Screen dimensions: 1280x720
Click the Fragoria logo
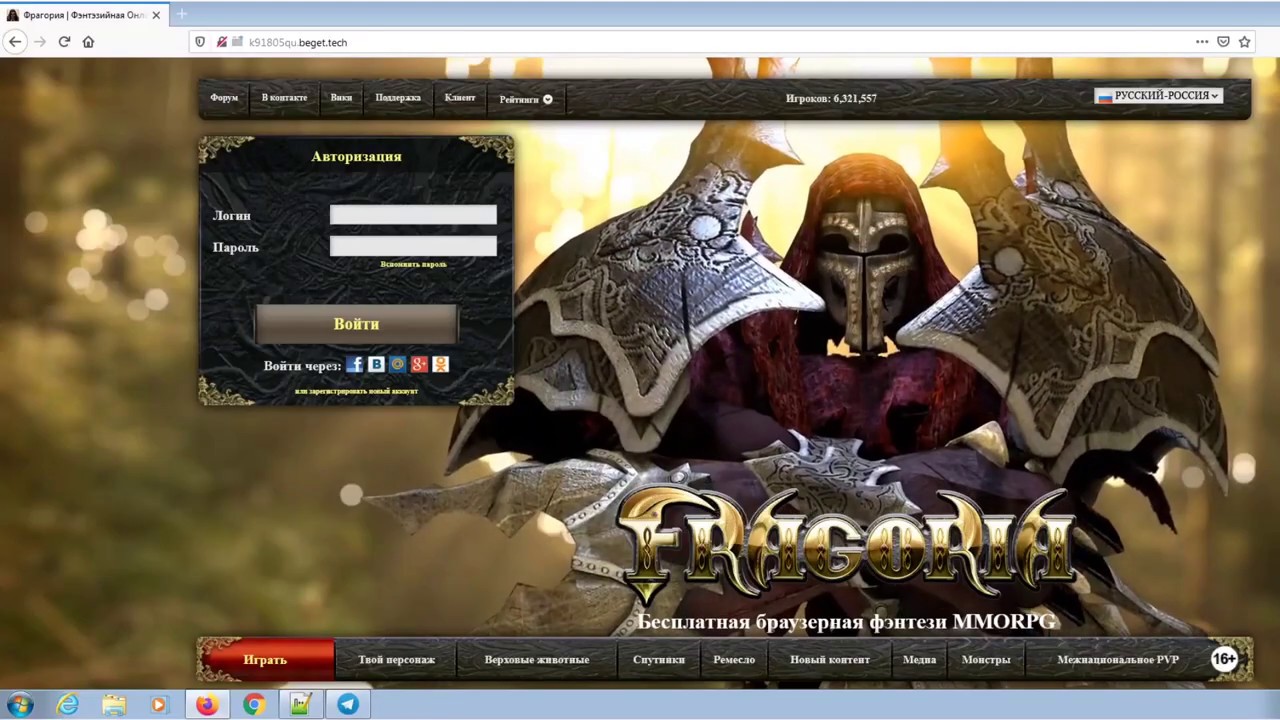[x=845, y=545]
